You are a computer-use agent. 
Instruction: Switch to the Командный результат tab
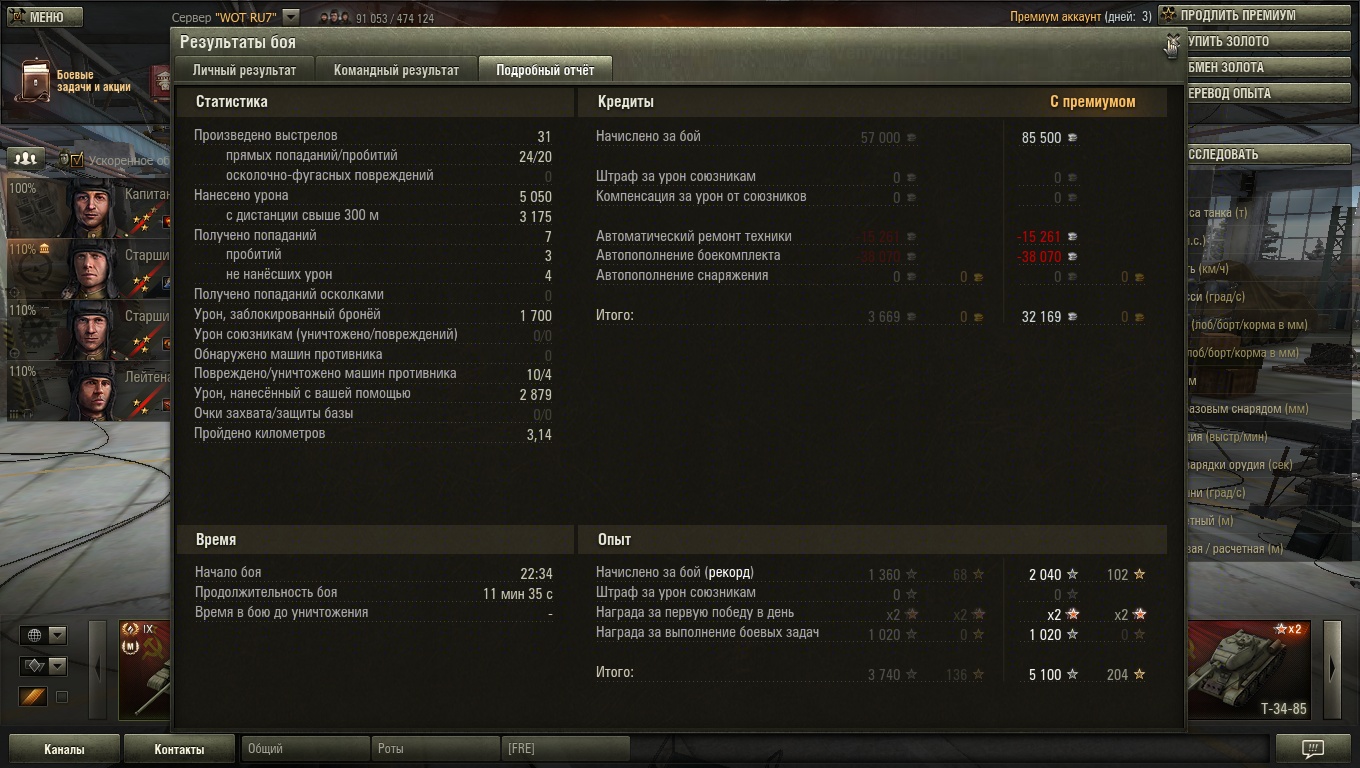point(396,70)
